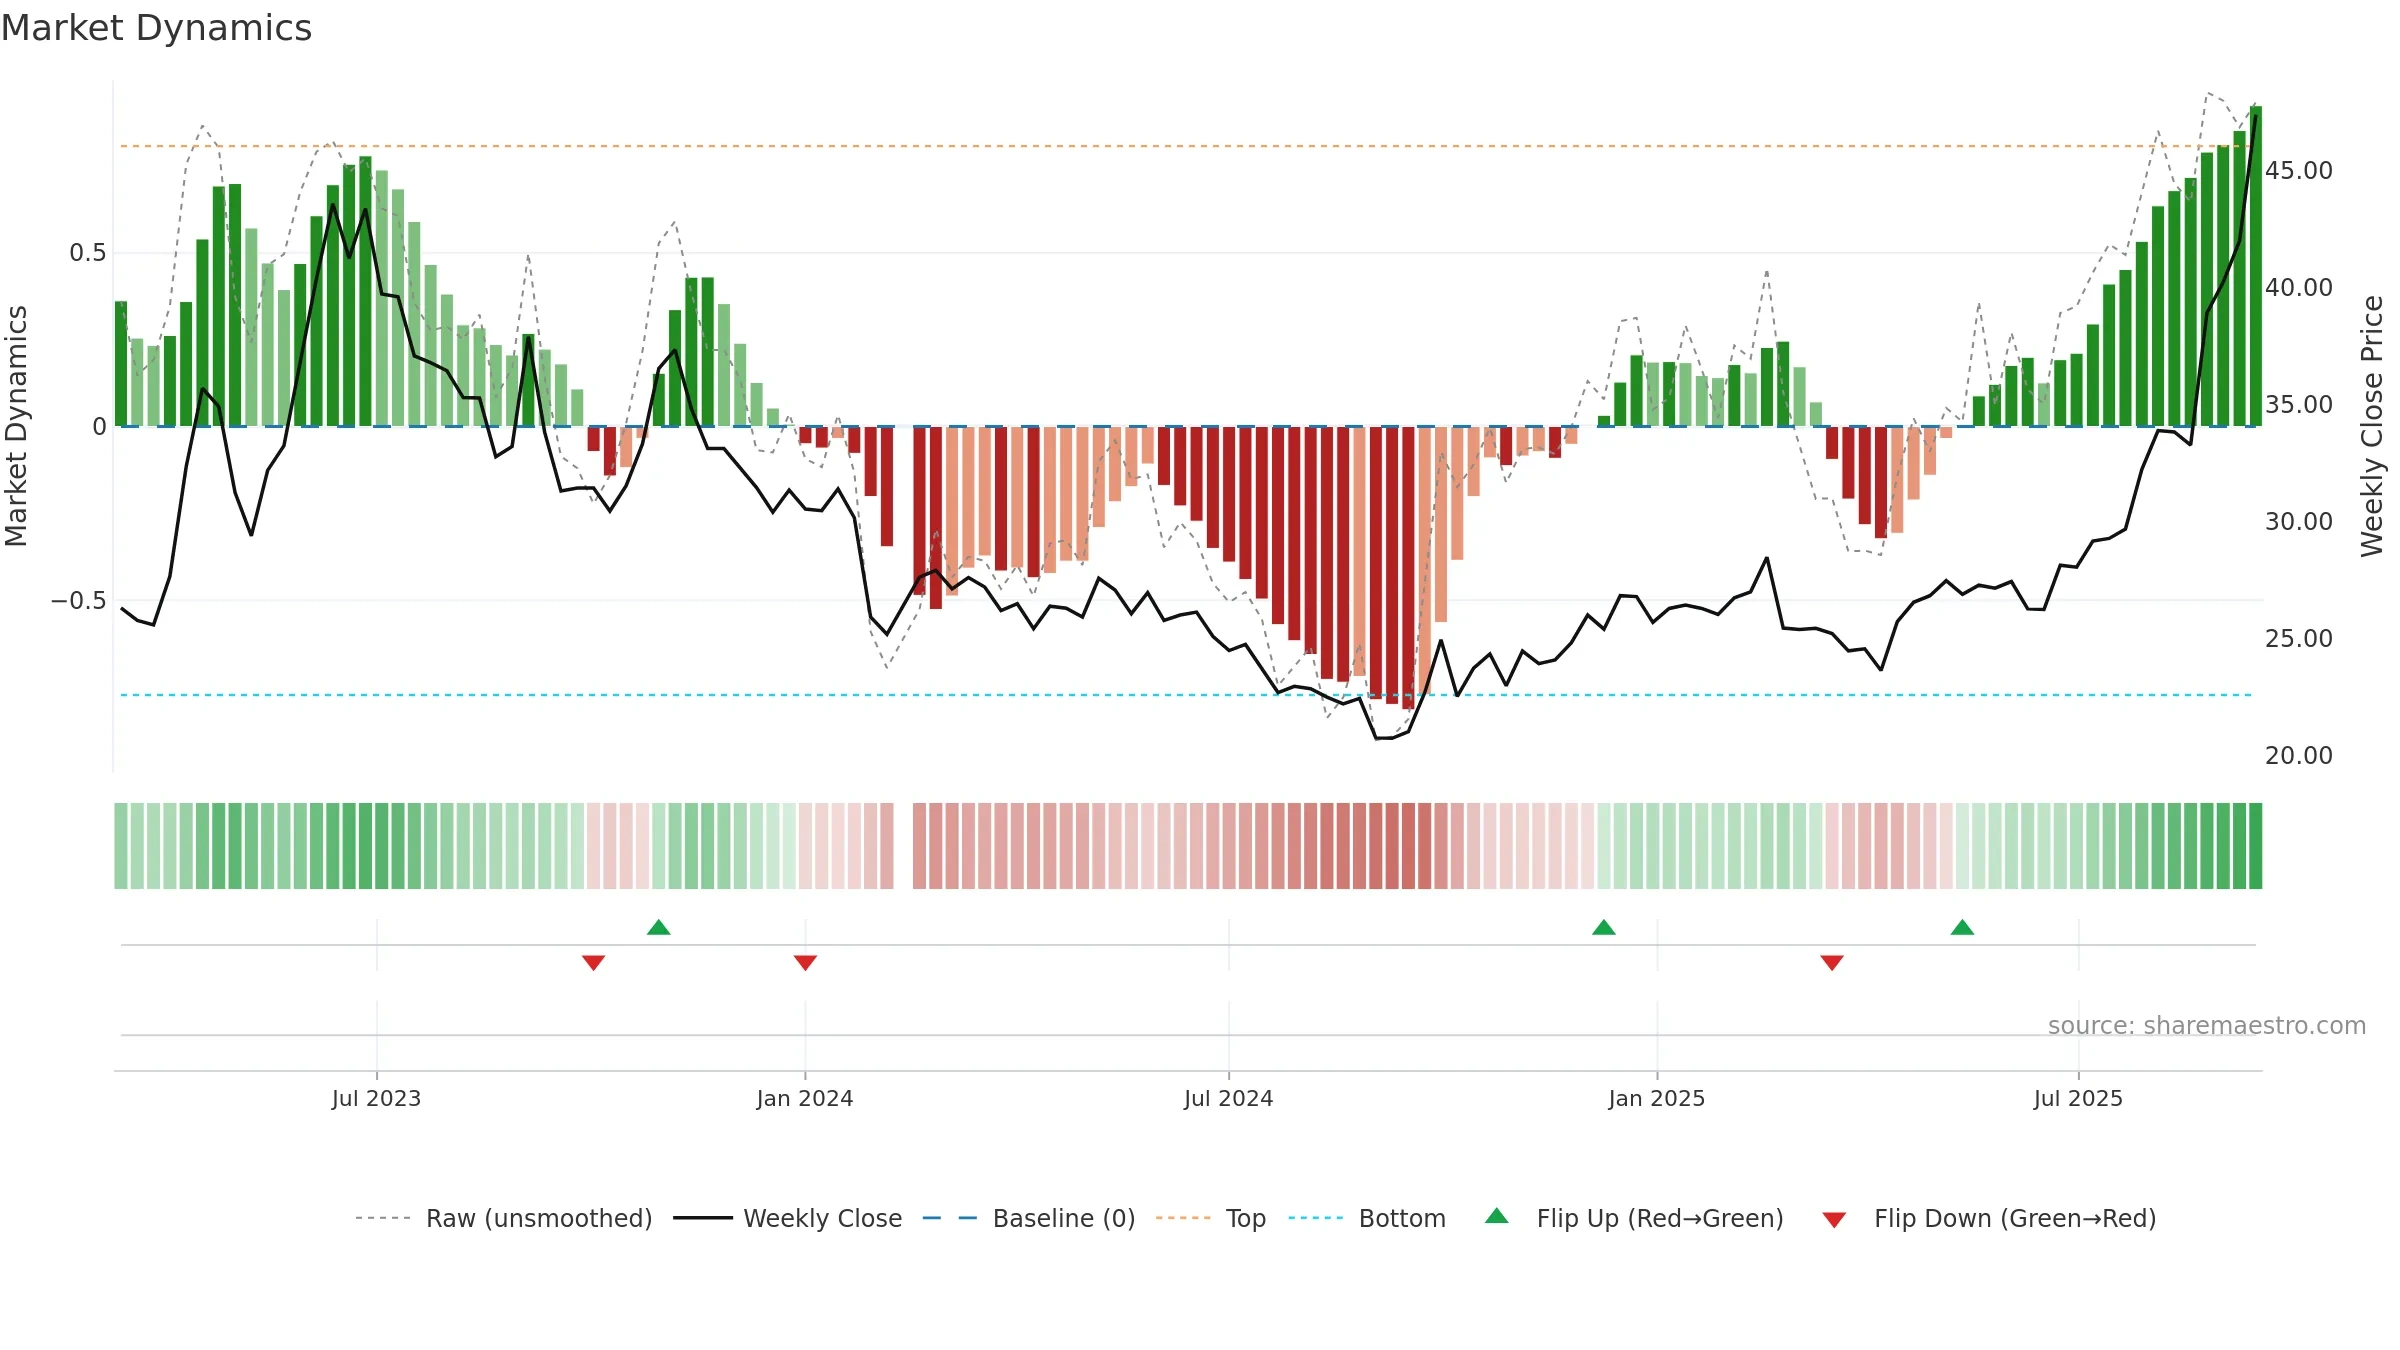The height and width of the screenshot is (1350, 2400).
Task: Click the Jan 2024 x-axis label
Action: coord(805,1098)
